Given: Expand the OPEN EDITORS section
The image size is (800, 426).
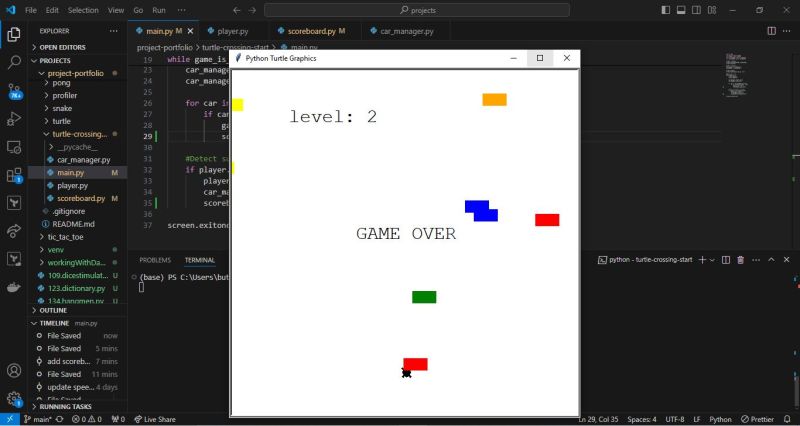Looking at the screenshot, I should coord(78,47).
